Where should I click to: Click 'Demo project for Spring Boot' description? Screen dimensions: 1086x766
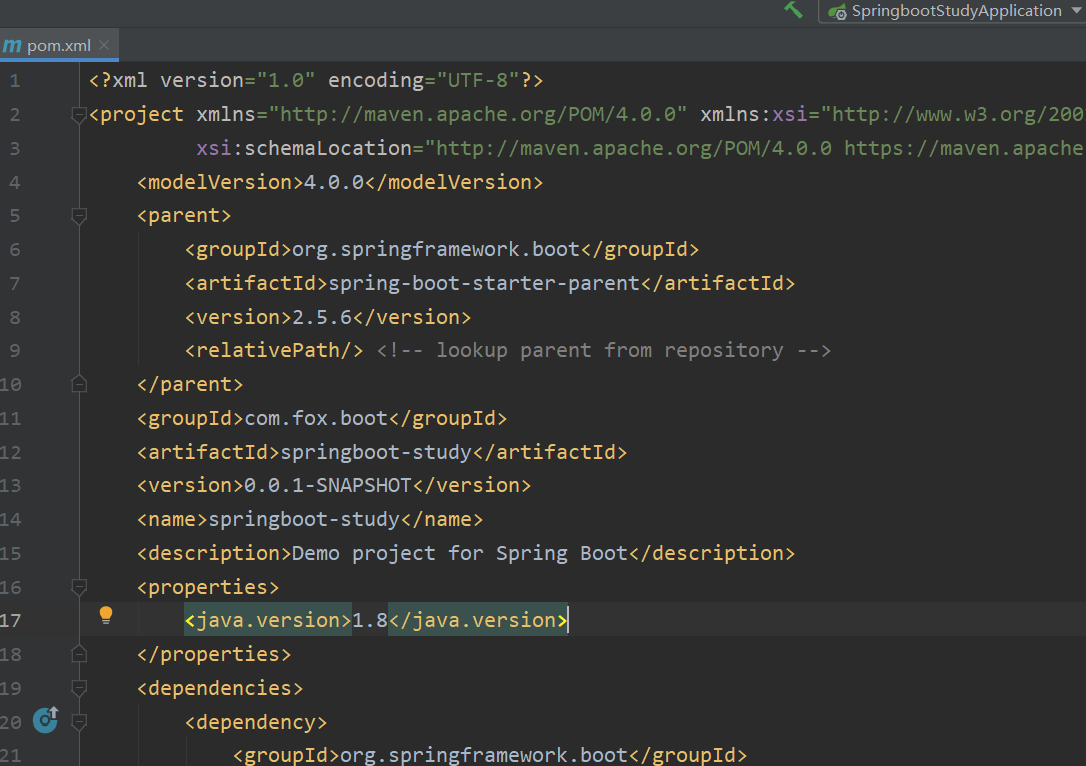pos(460,553)
